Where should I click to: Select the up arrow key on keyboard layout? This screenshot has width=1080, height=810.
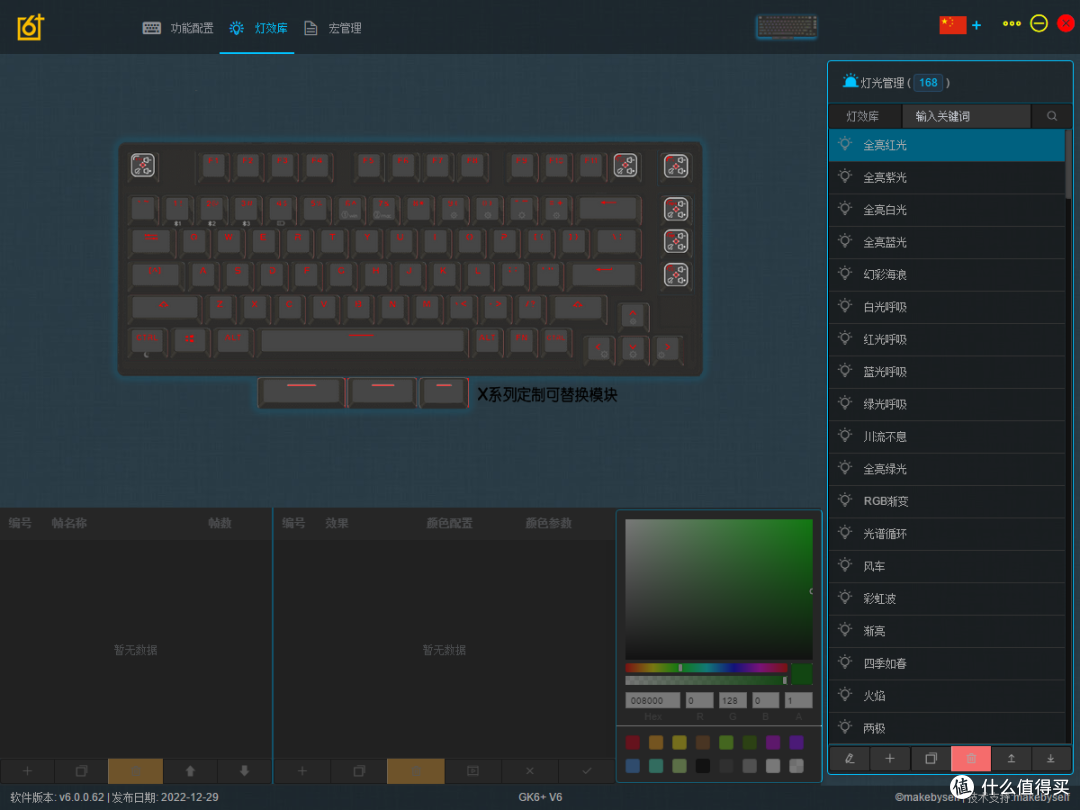(632, 315)
